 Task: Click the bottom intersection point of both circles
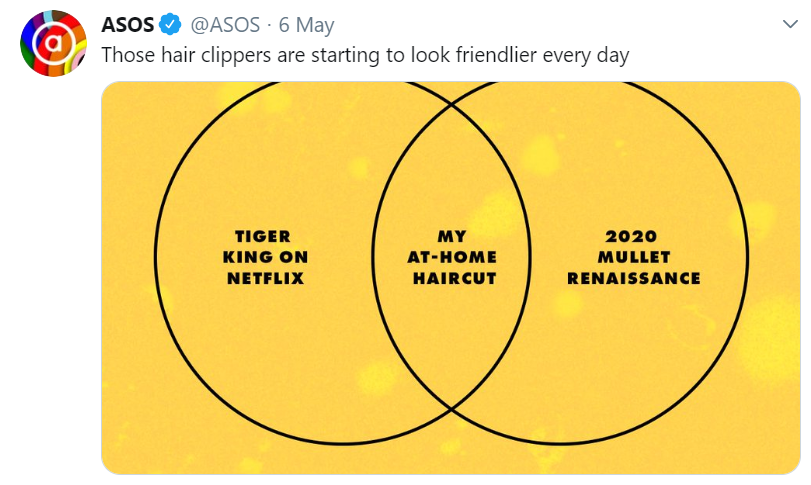point(452,410)
